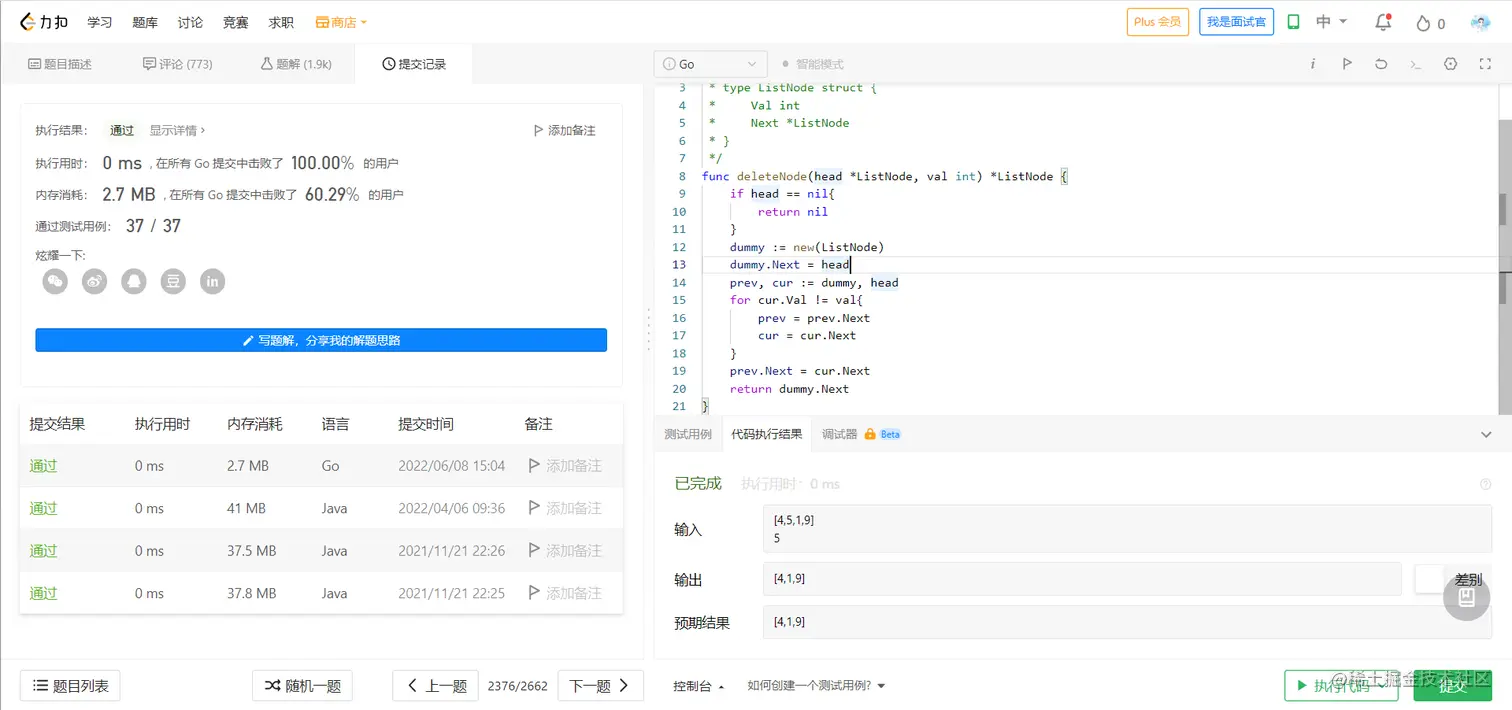Click code line 13 dummy.Next = head
This screenshot has height=710, width=1512.
(x=790, y=265)
